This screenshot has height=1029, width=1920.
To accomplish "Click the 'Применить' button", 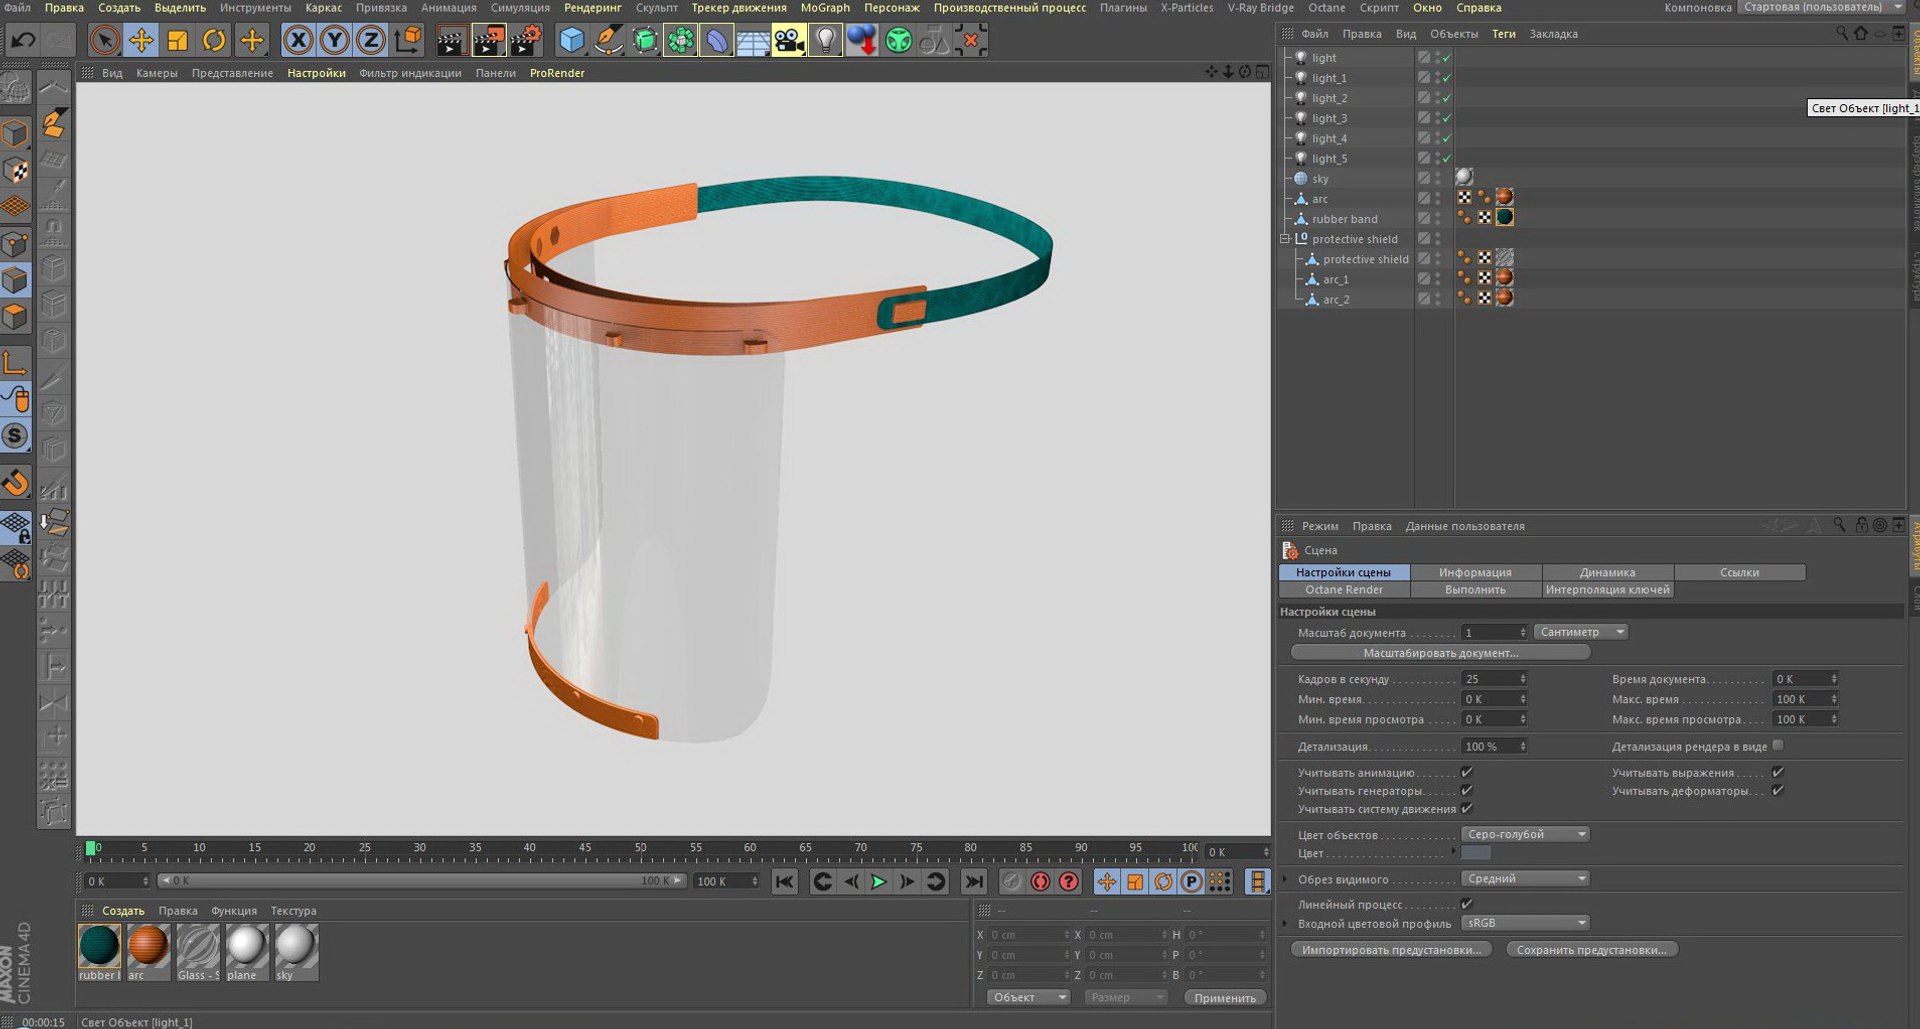I will (1225, 998).
